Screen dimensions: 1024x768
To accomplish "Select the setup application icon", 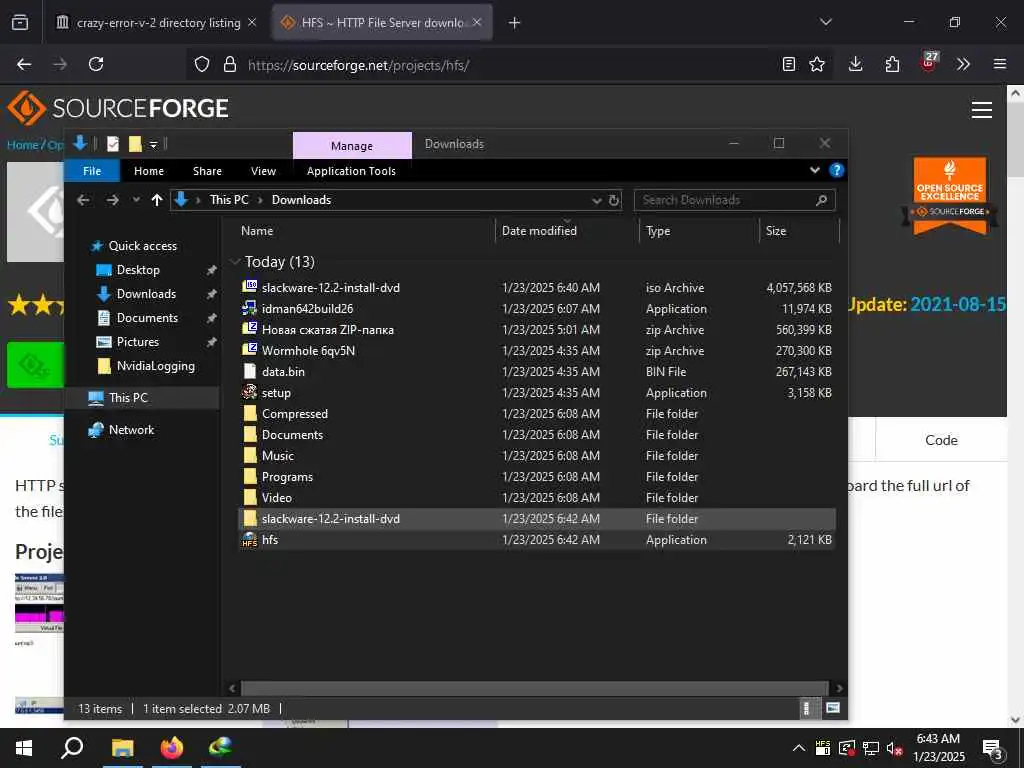I will (x=249, y=392).
